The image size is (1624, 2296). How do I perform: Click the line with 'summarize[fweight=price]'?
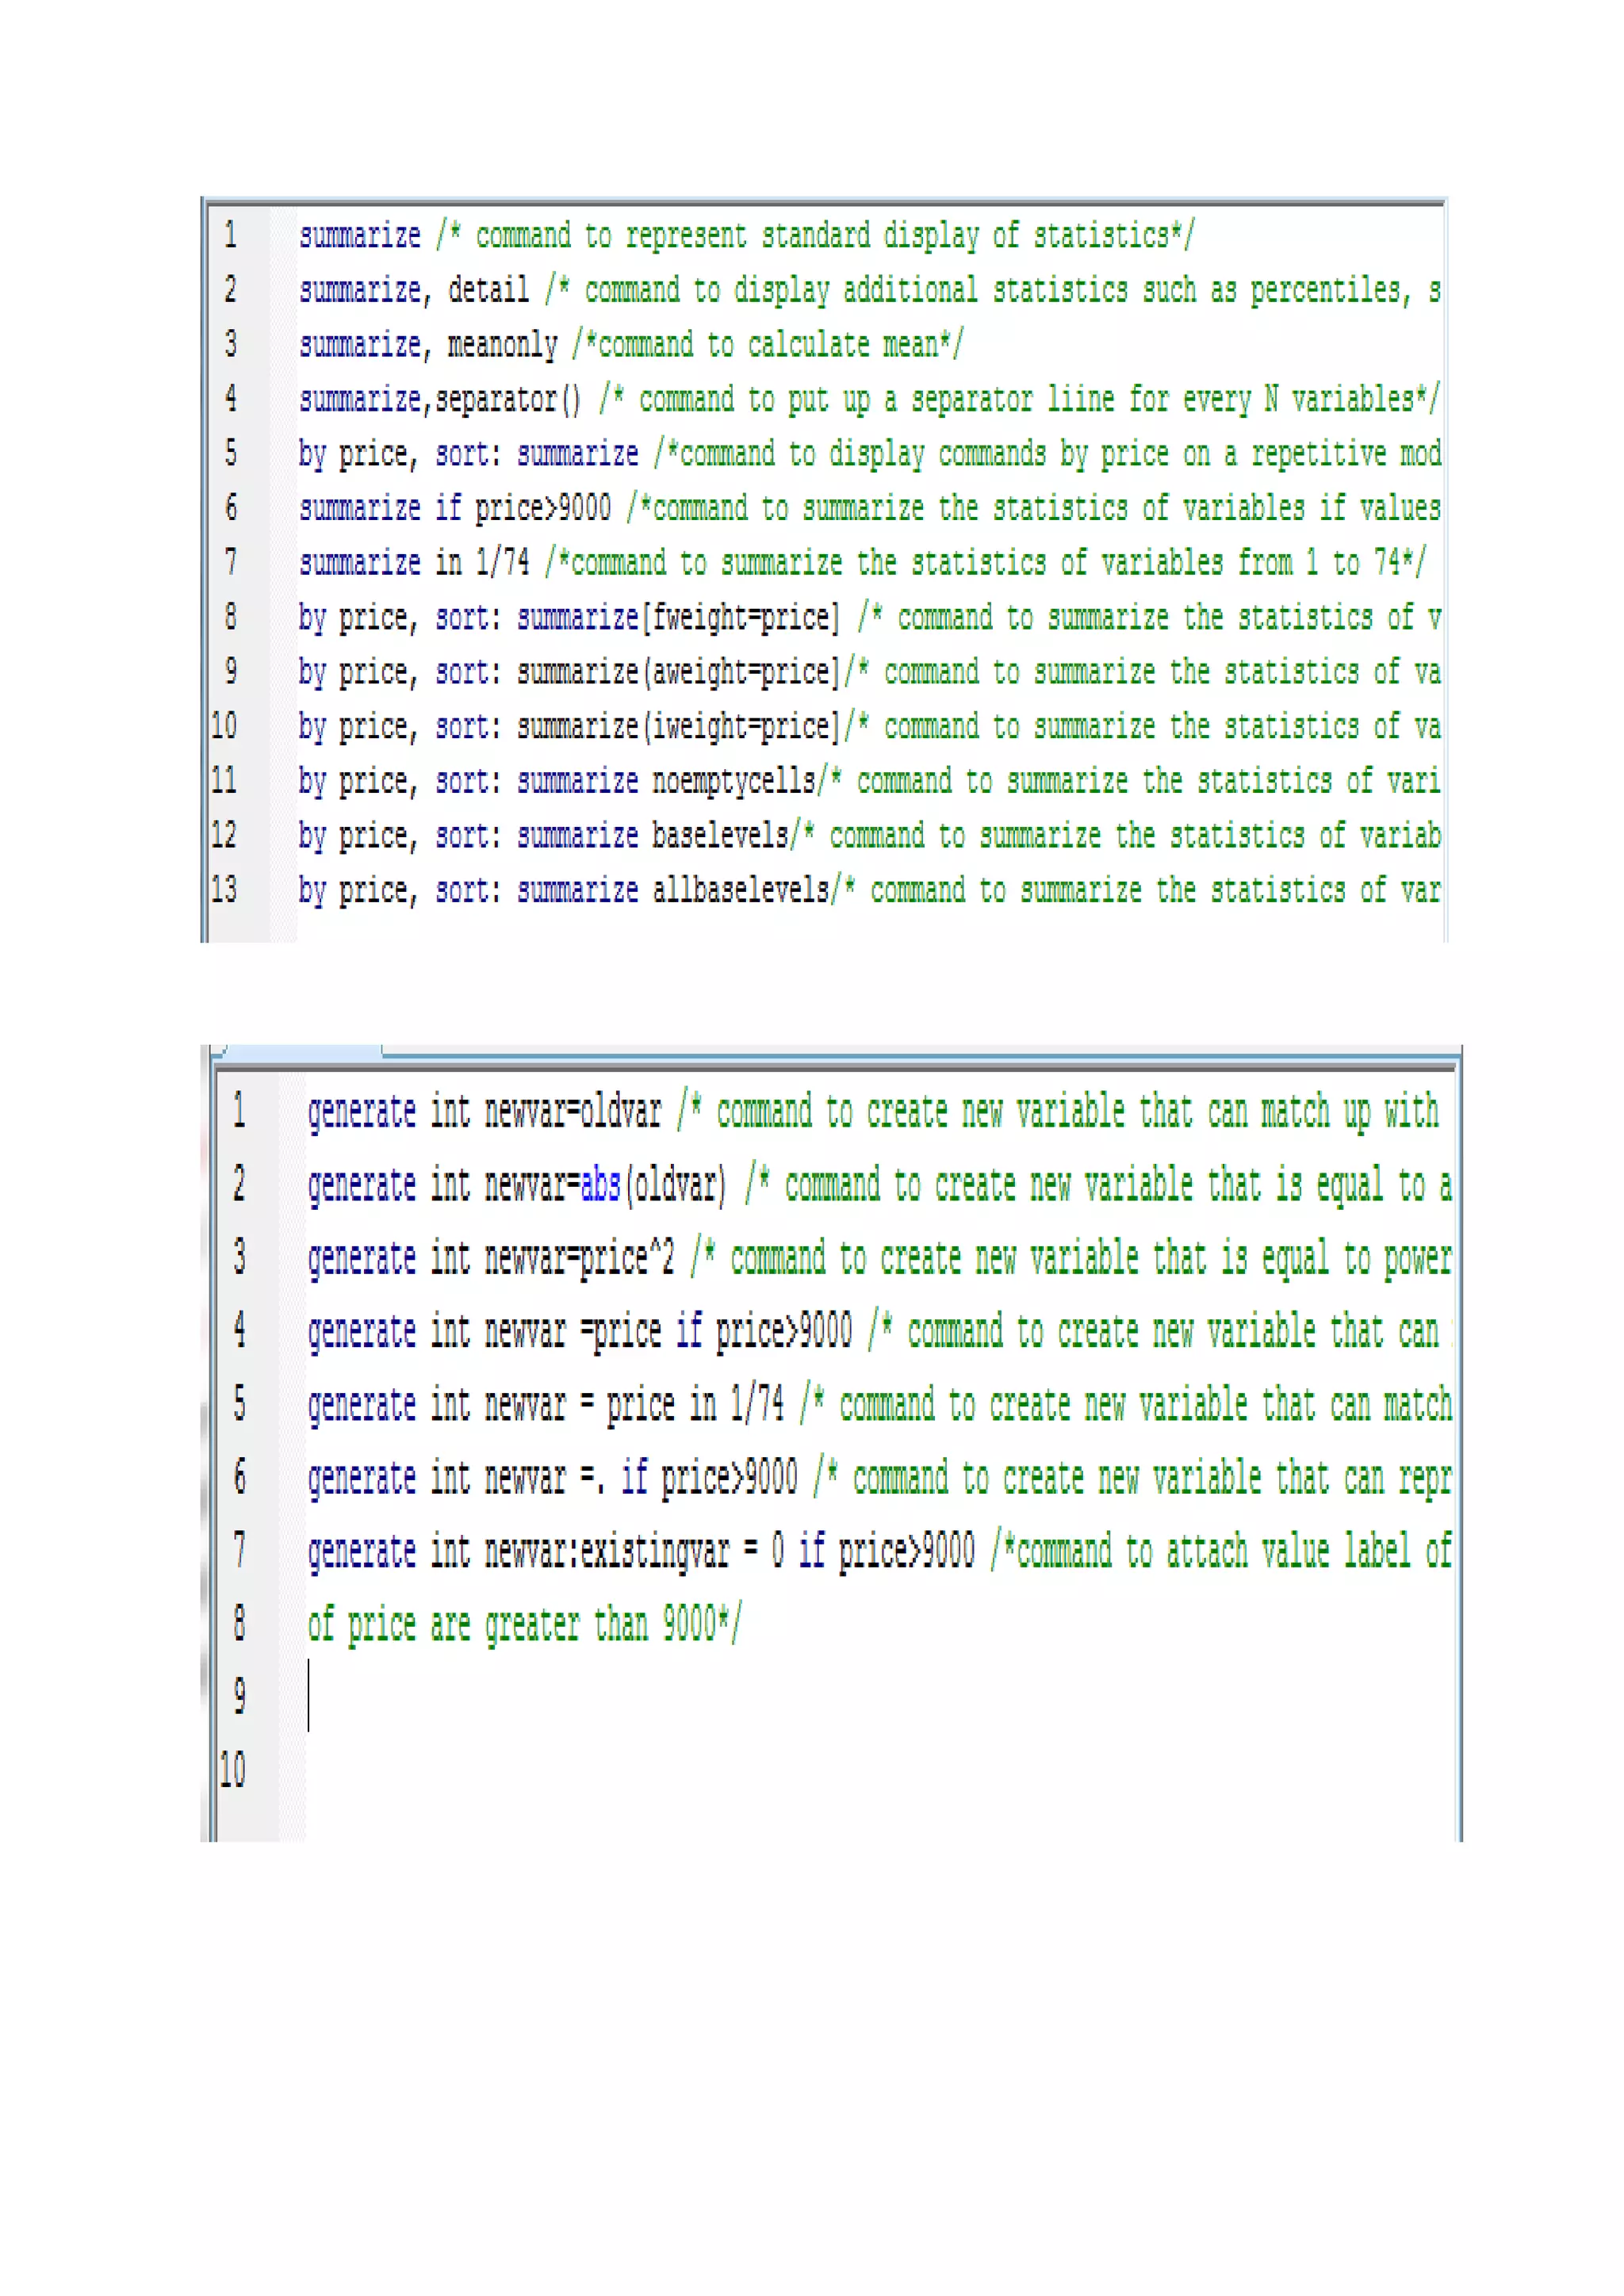coord(870,617)
